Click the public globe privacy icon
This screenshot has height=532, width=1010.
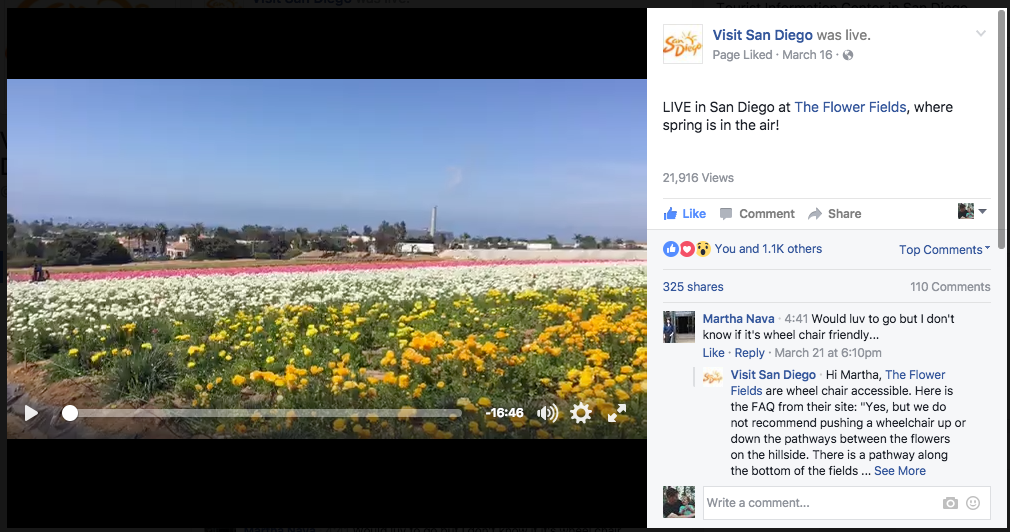848,55
